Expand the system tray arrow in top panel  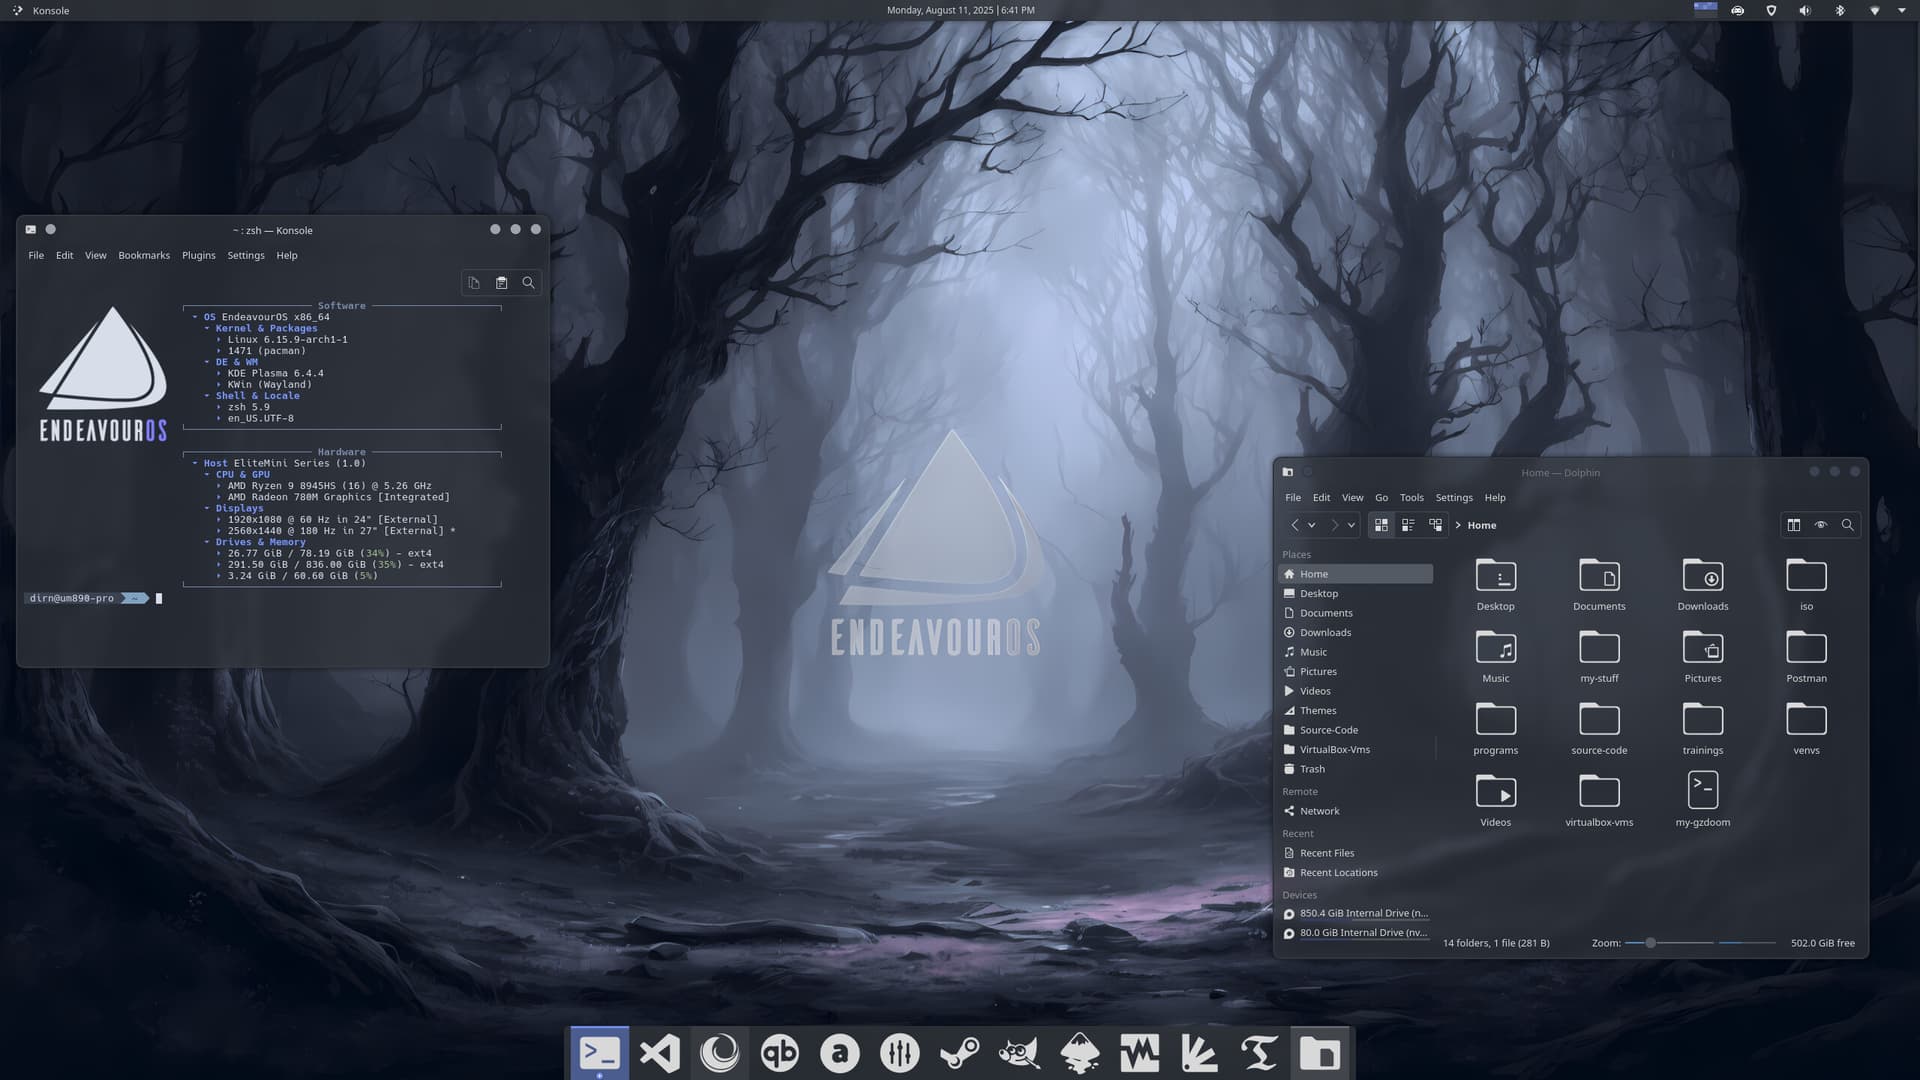(1902, 10)
